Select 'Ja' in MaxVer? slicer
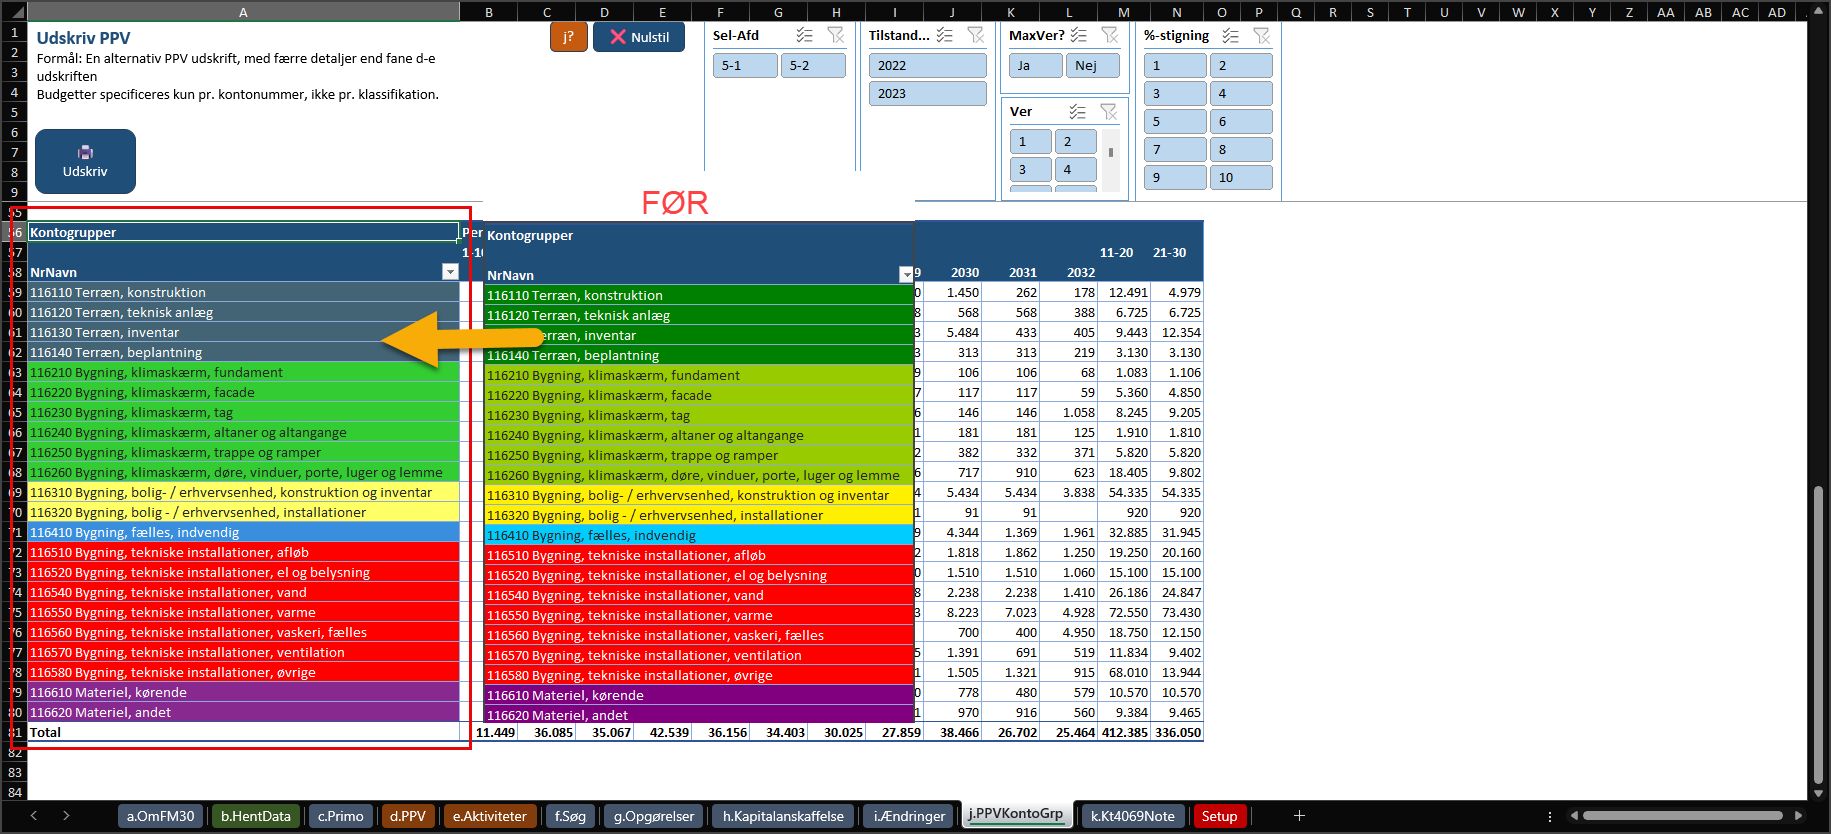 (1035, 66)
